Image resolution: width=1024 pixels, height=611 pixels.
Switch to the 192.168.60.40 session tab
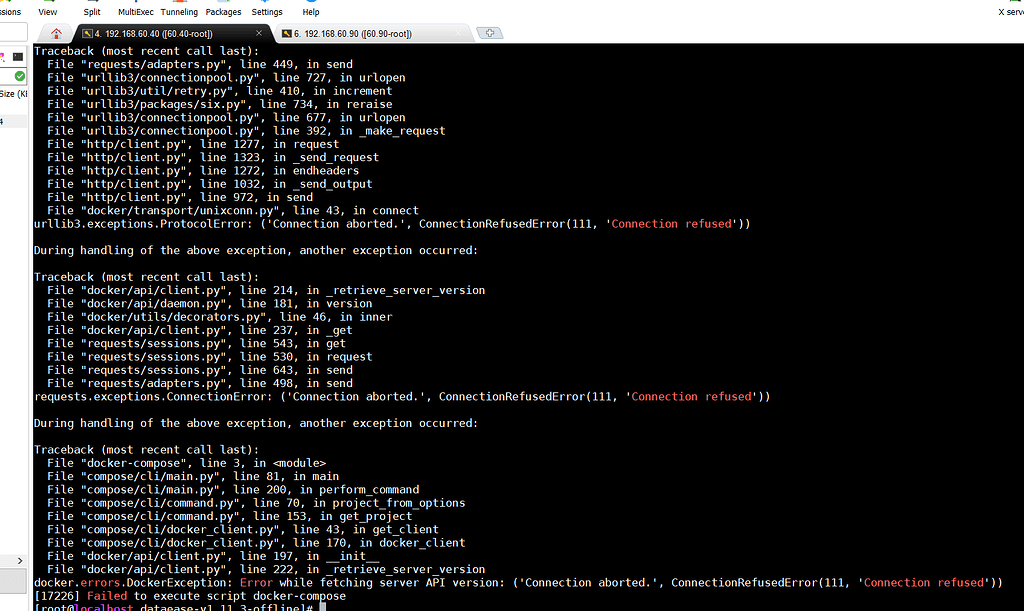150,34
